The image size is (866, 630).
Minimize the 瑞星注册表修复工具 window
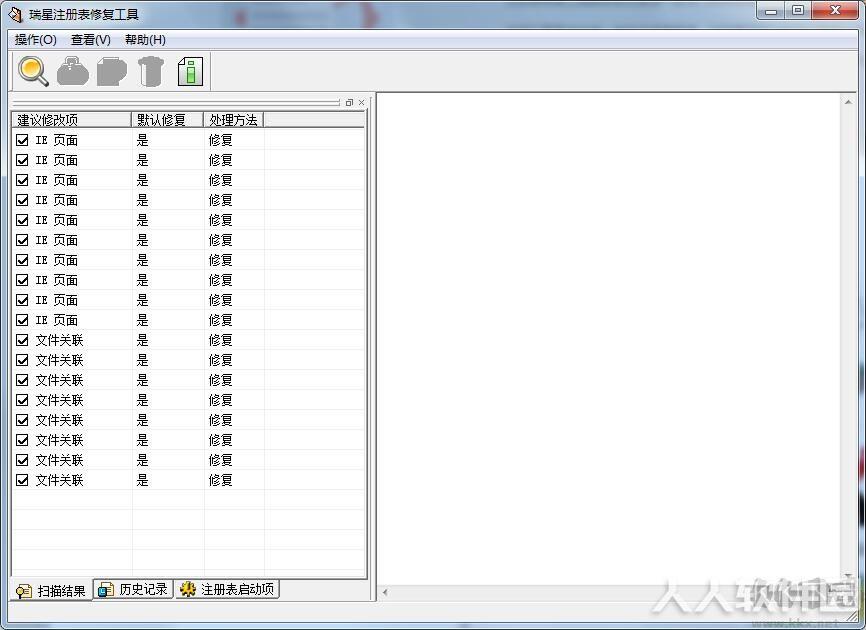(772, 11)
